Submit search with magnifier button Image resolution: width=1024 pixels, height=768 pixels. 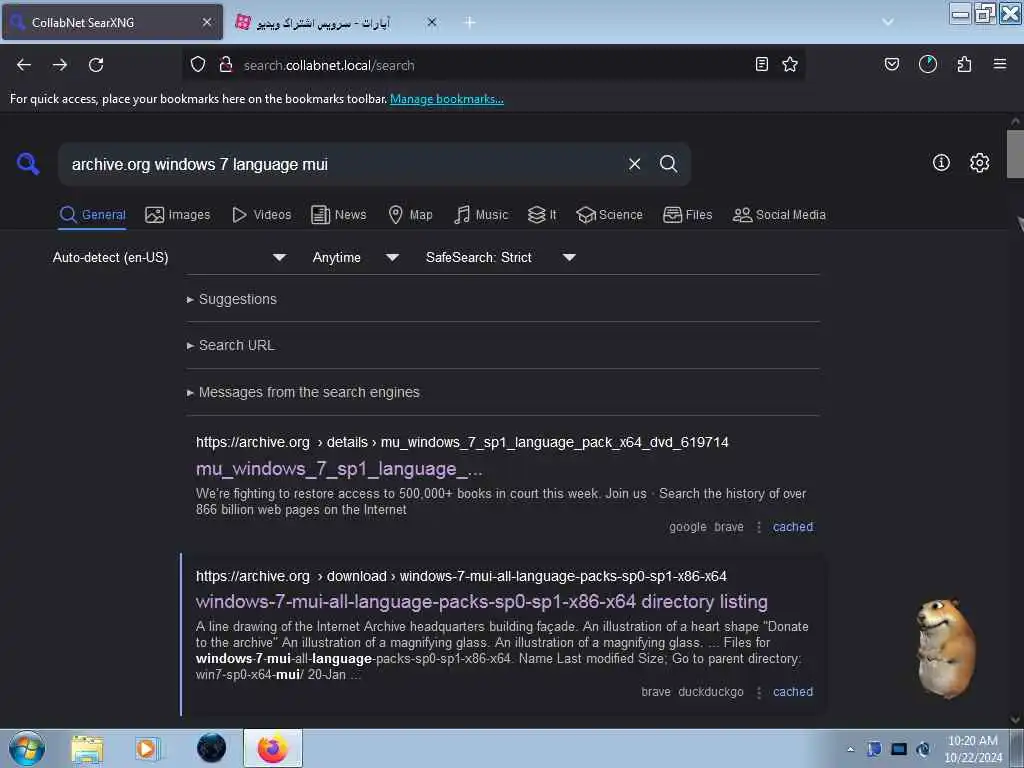coord(668,164)
